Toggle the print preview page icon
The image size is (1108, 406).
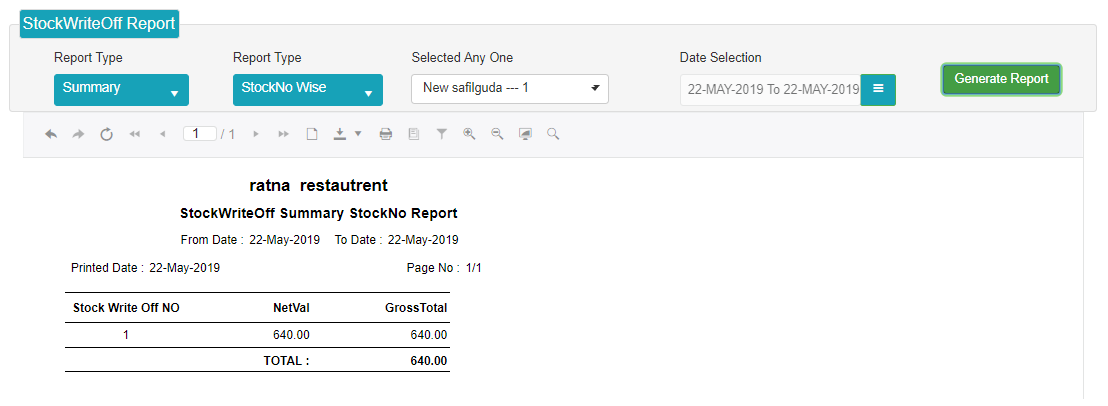[414, 133]
